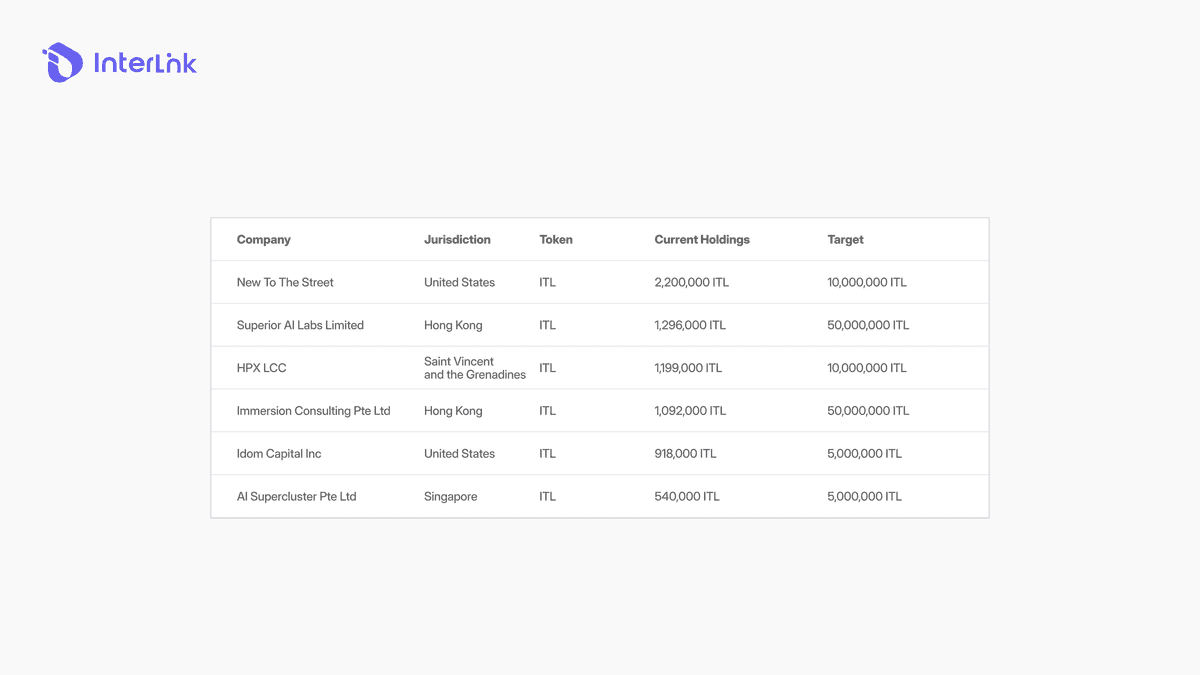This screenshot has width=1200, height=675.
Task: Click the New To The Street company cell
Action: click(285, 282)
